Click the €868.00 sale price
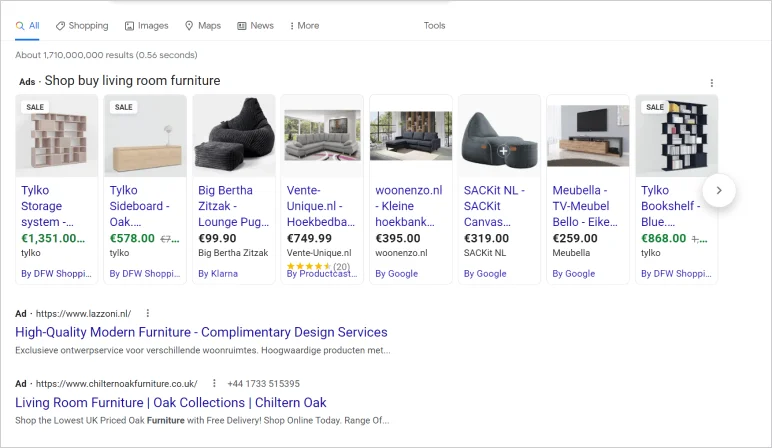Viewport: 772px width, 448px height. (x=664, y=238)
